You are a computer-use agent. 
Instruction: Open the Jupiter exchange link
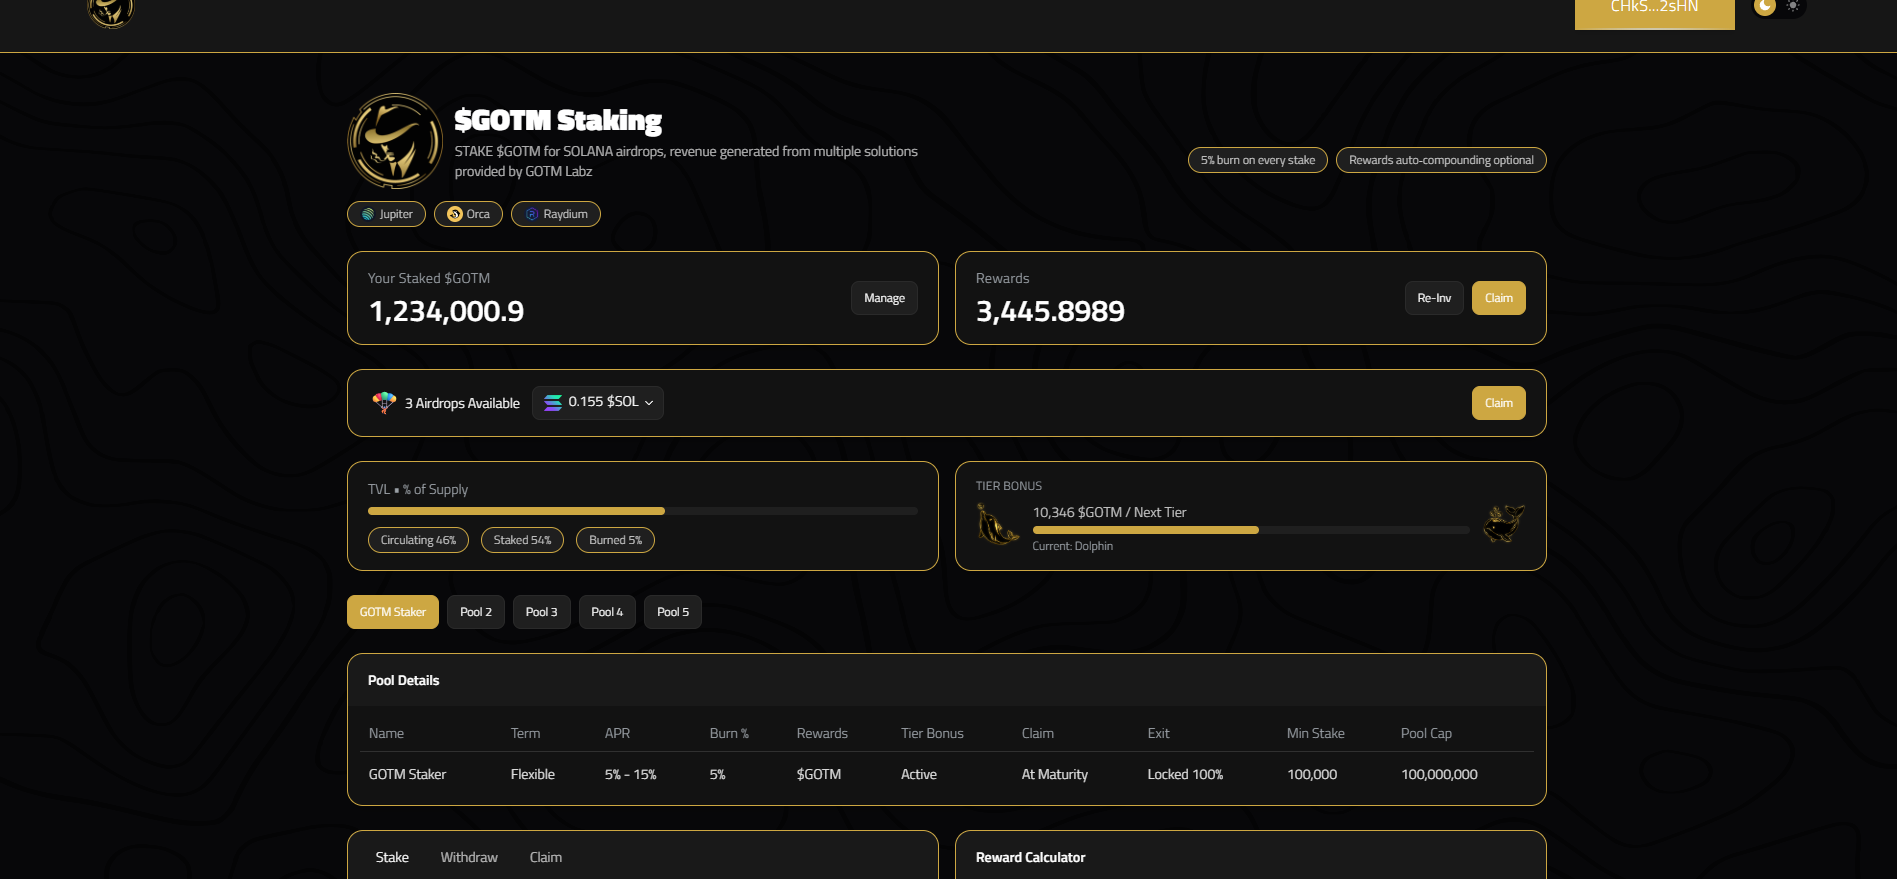pyautogui.click(x=386, y=214)
